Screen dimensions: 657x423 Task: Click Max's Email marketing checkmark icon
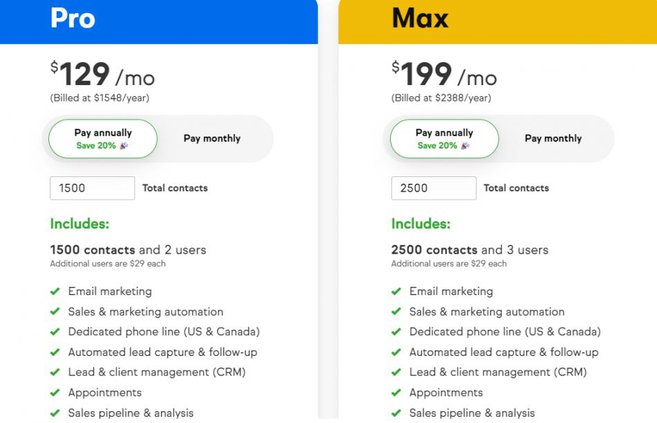pyautogui.click(x=396, y=292)
